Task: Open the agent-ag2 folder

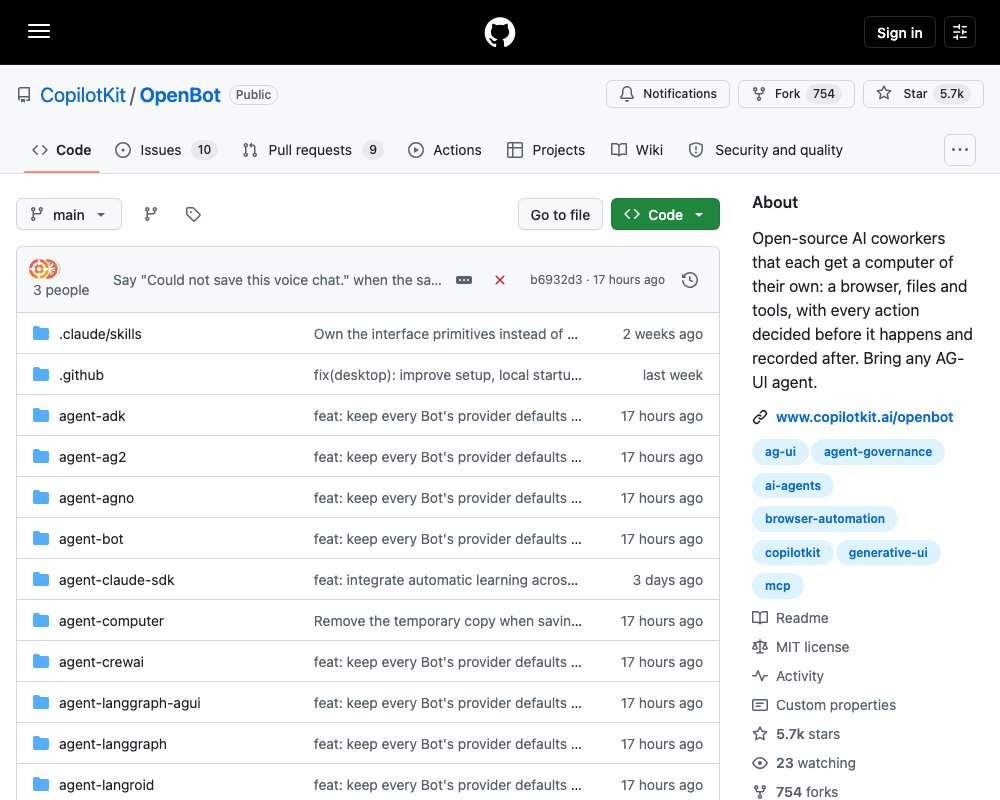Action: (x=92, y=457)
